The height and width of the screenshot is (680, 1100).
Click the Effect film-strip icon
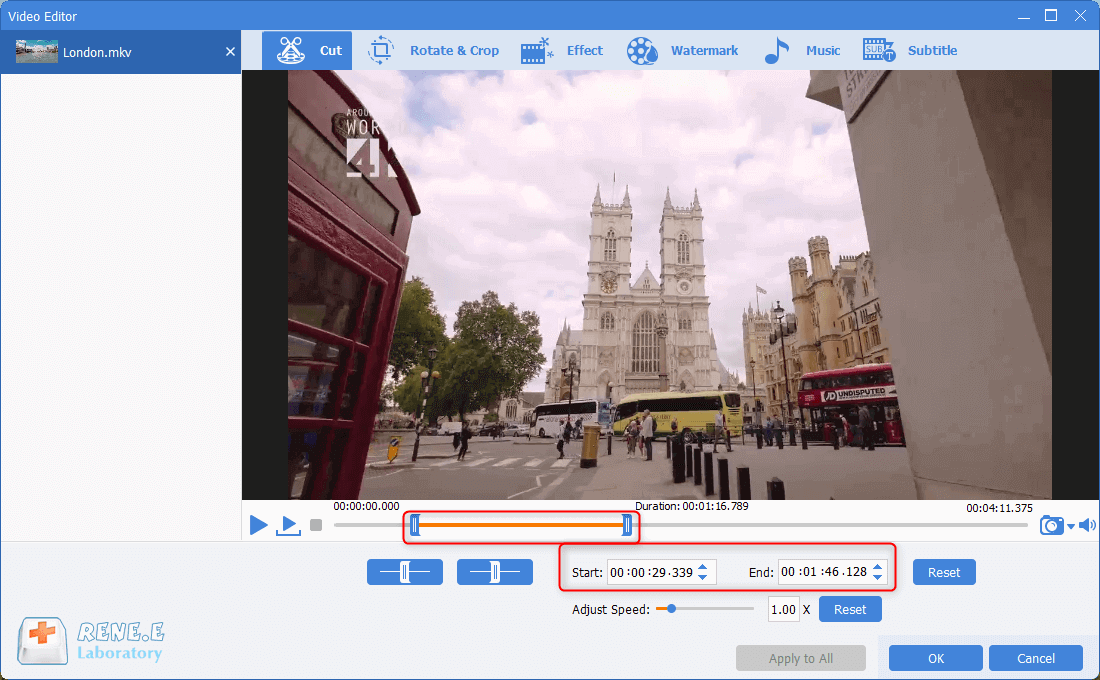click(x=537, y=51)
